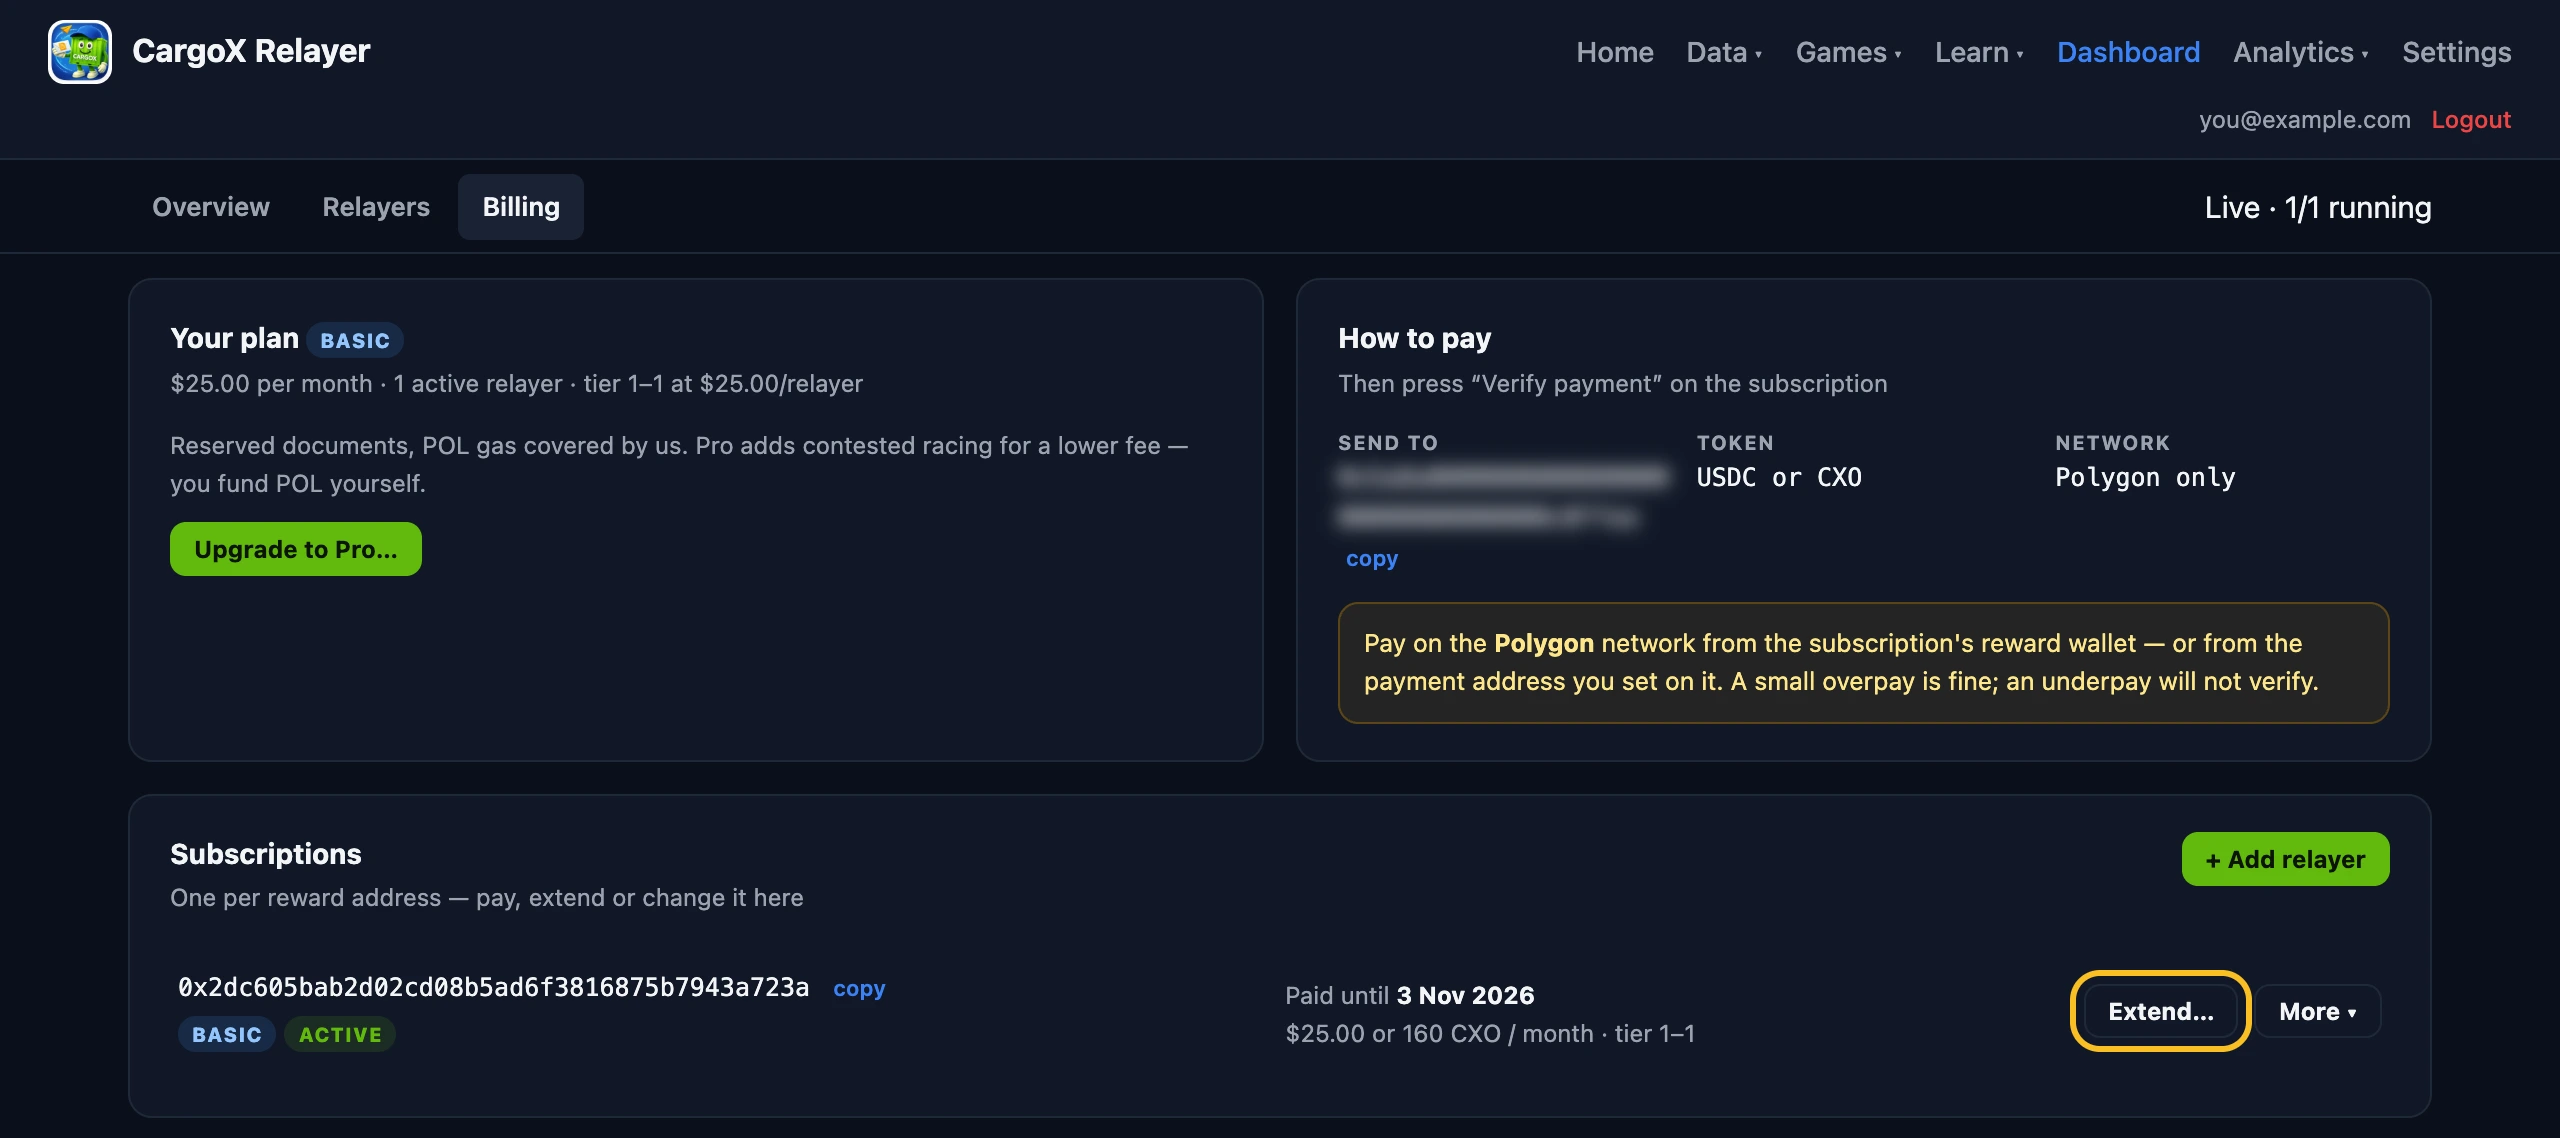Click the blurred Send To address

pyautogui.click(x=1503, y=497)
